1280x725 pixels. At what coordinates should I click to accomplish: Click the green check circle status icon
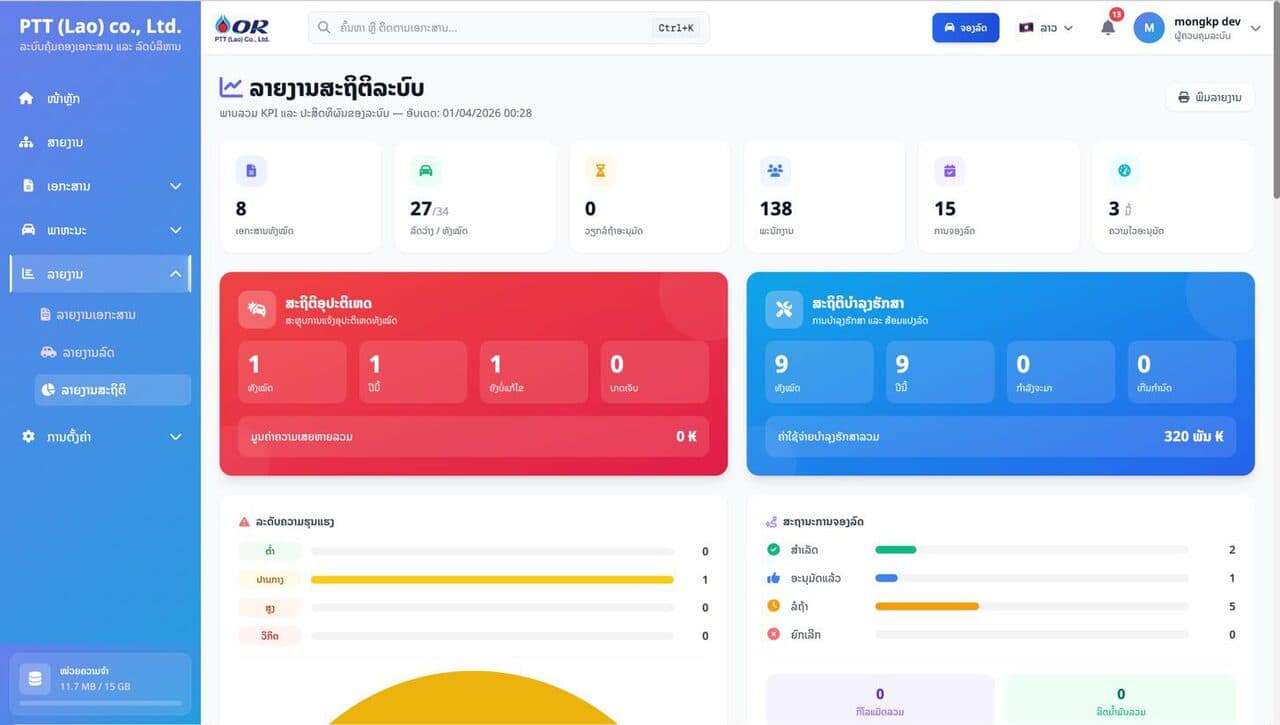click(773, 549)
